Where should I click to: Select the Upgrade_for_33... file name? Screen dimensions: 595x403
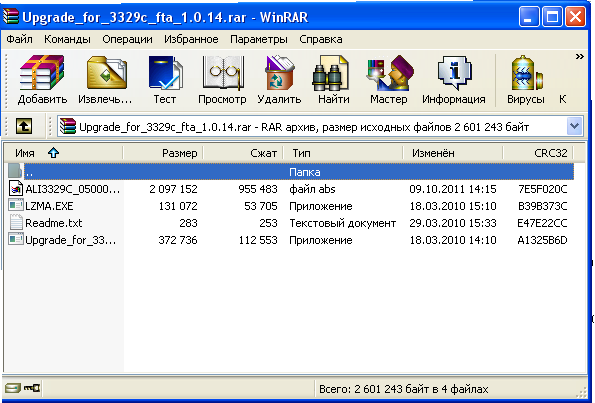coord(71,240)
